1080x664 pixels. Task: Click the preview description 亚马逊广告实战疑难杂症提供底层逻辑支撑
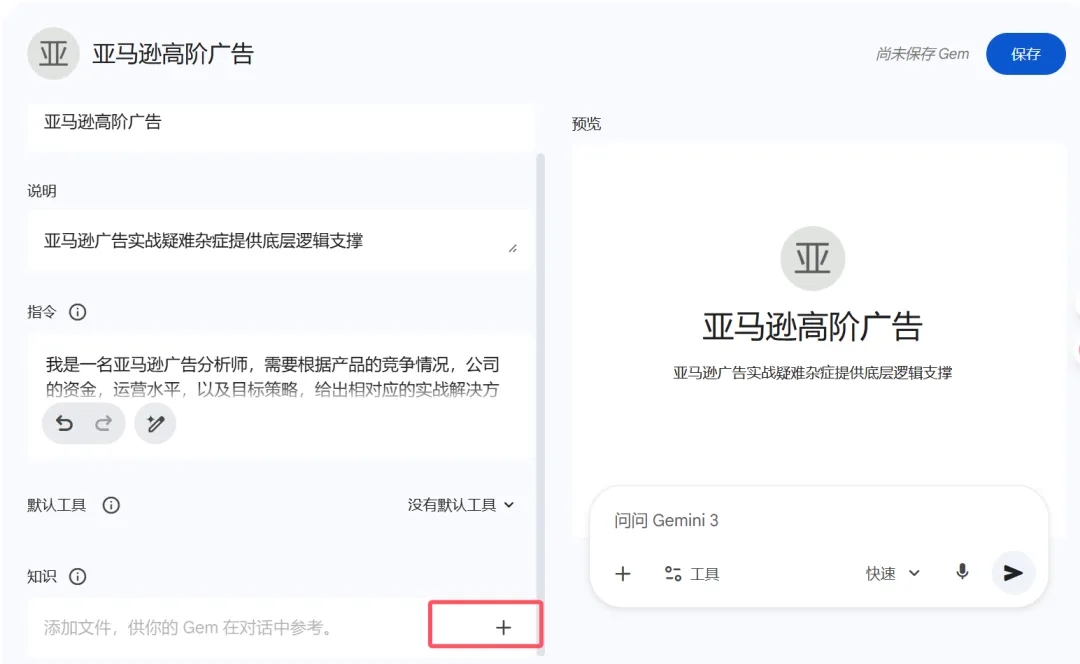tap(812, 373)
